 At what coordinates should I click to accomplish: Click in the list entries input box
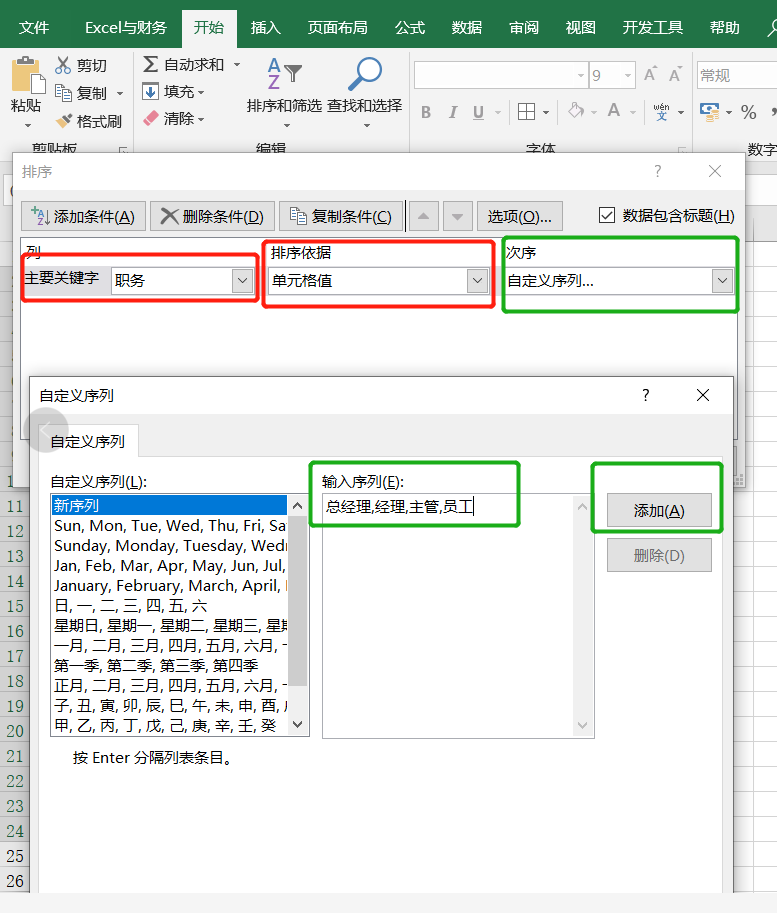(x=458, y=615)
